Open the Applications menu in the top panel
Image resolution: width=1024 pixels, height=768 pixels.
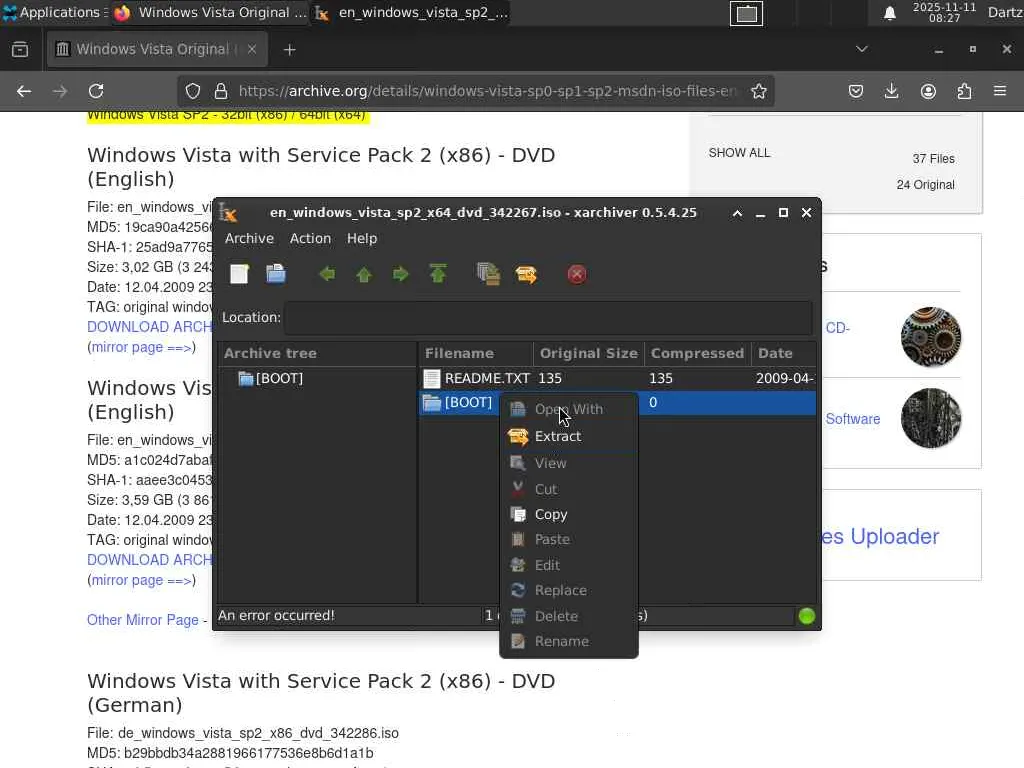point(50,12)
